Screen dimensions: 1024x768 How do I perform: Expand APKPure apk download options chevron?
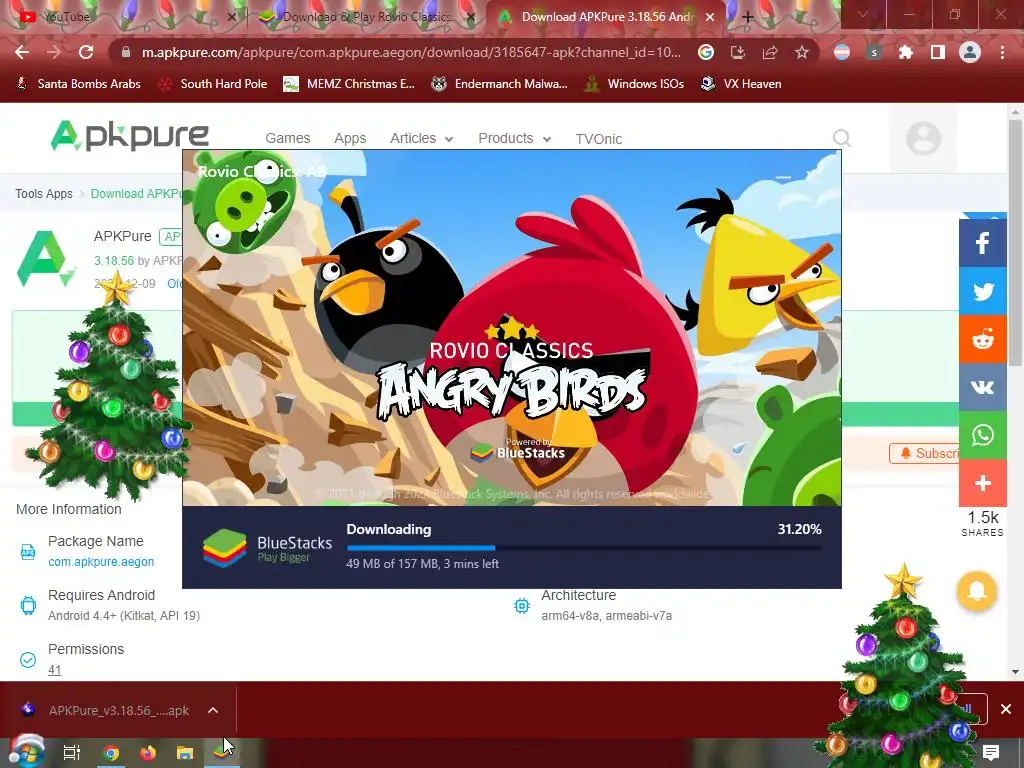tap(213, 710)
